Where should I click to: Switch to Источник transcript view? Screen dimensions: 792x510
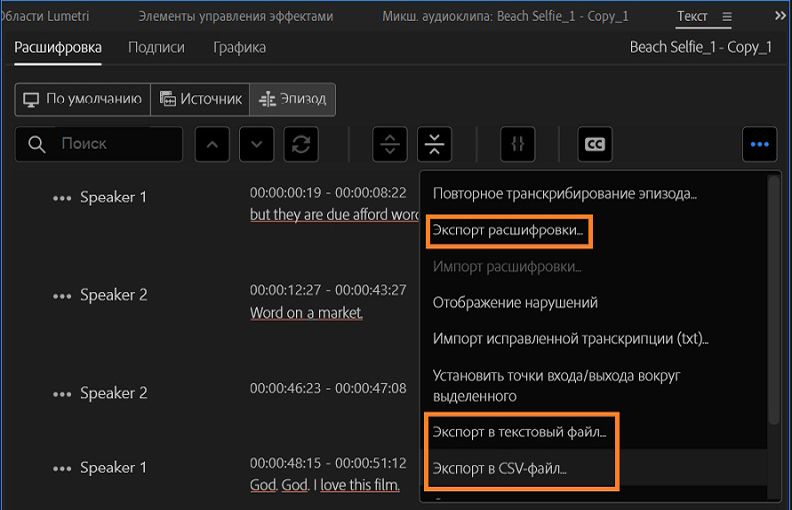pos(200,99)
